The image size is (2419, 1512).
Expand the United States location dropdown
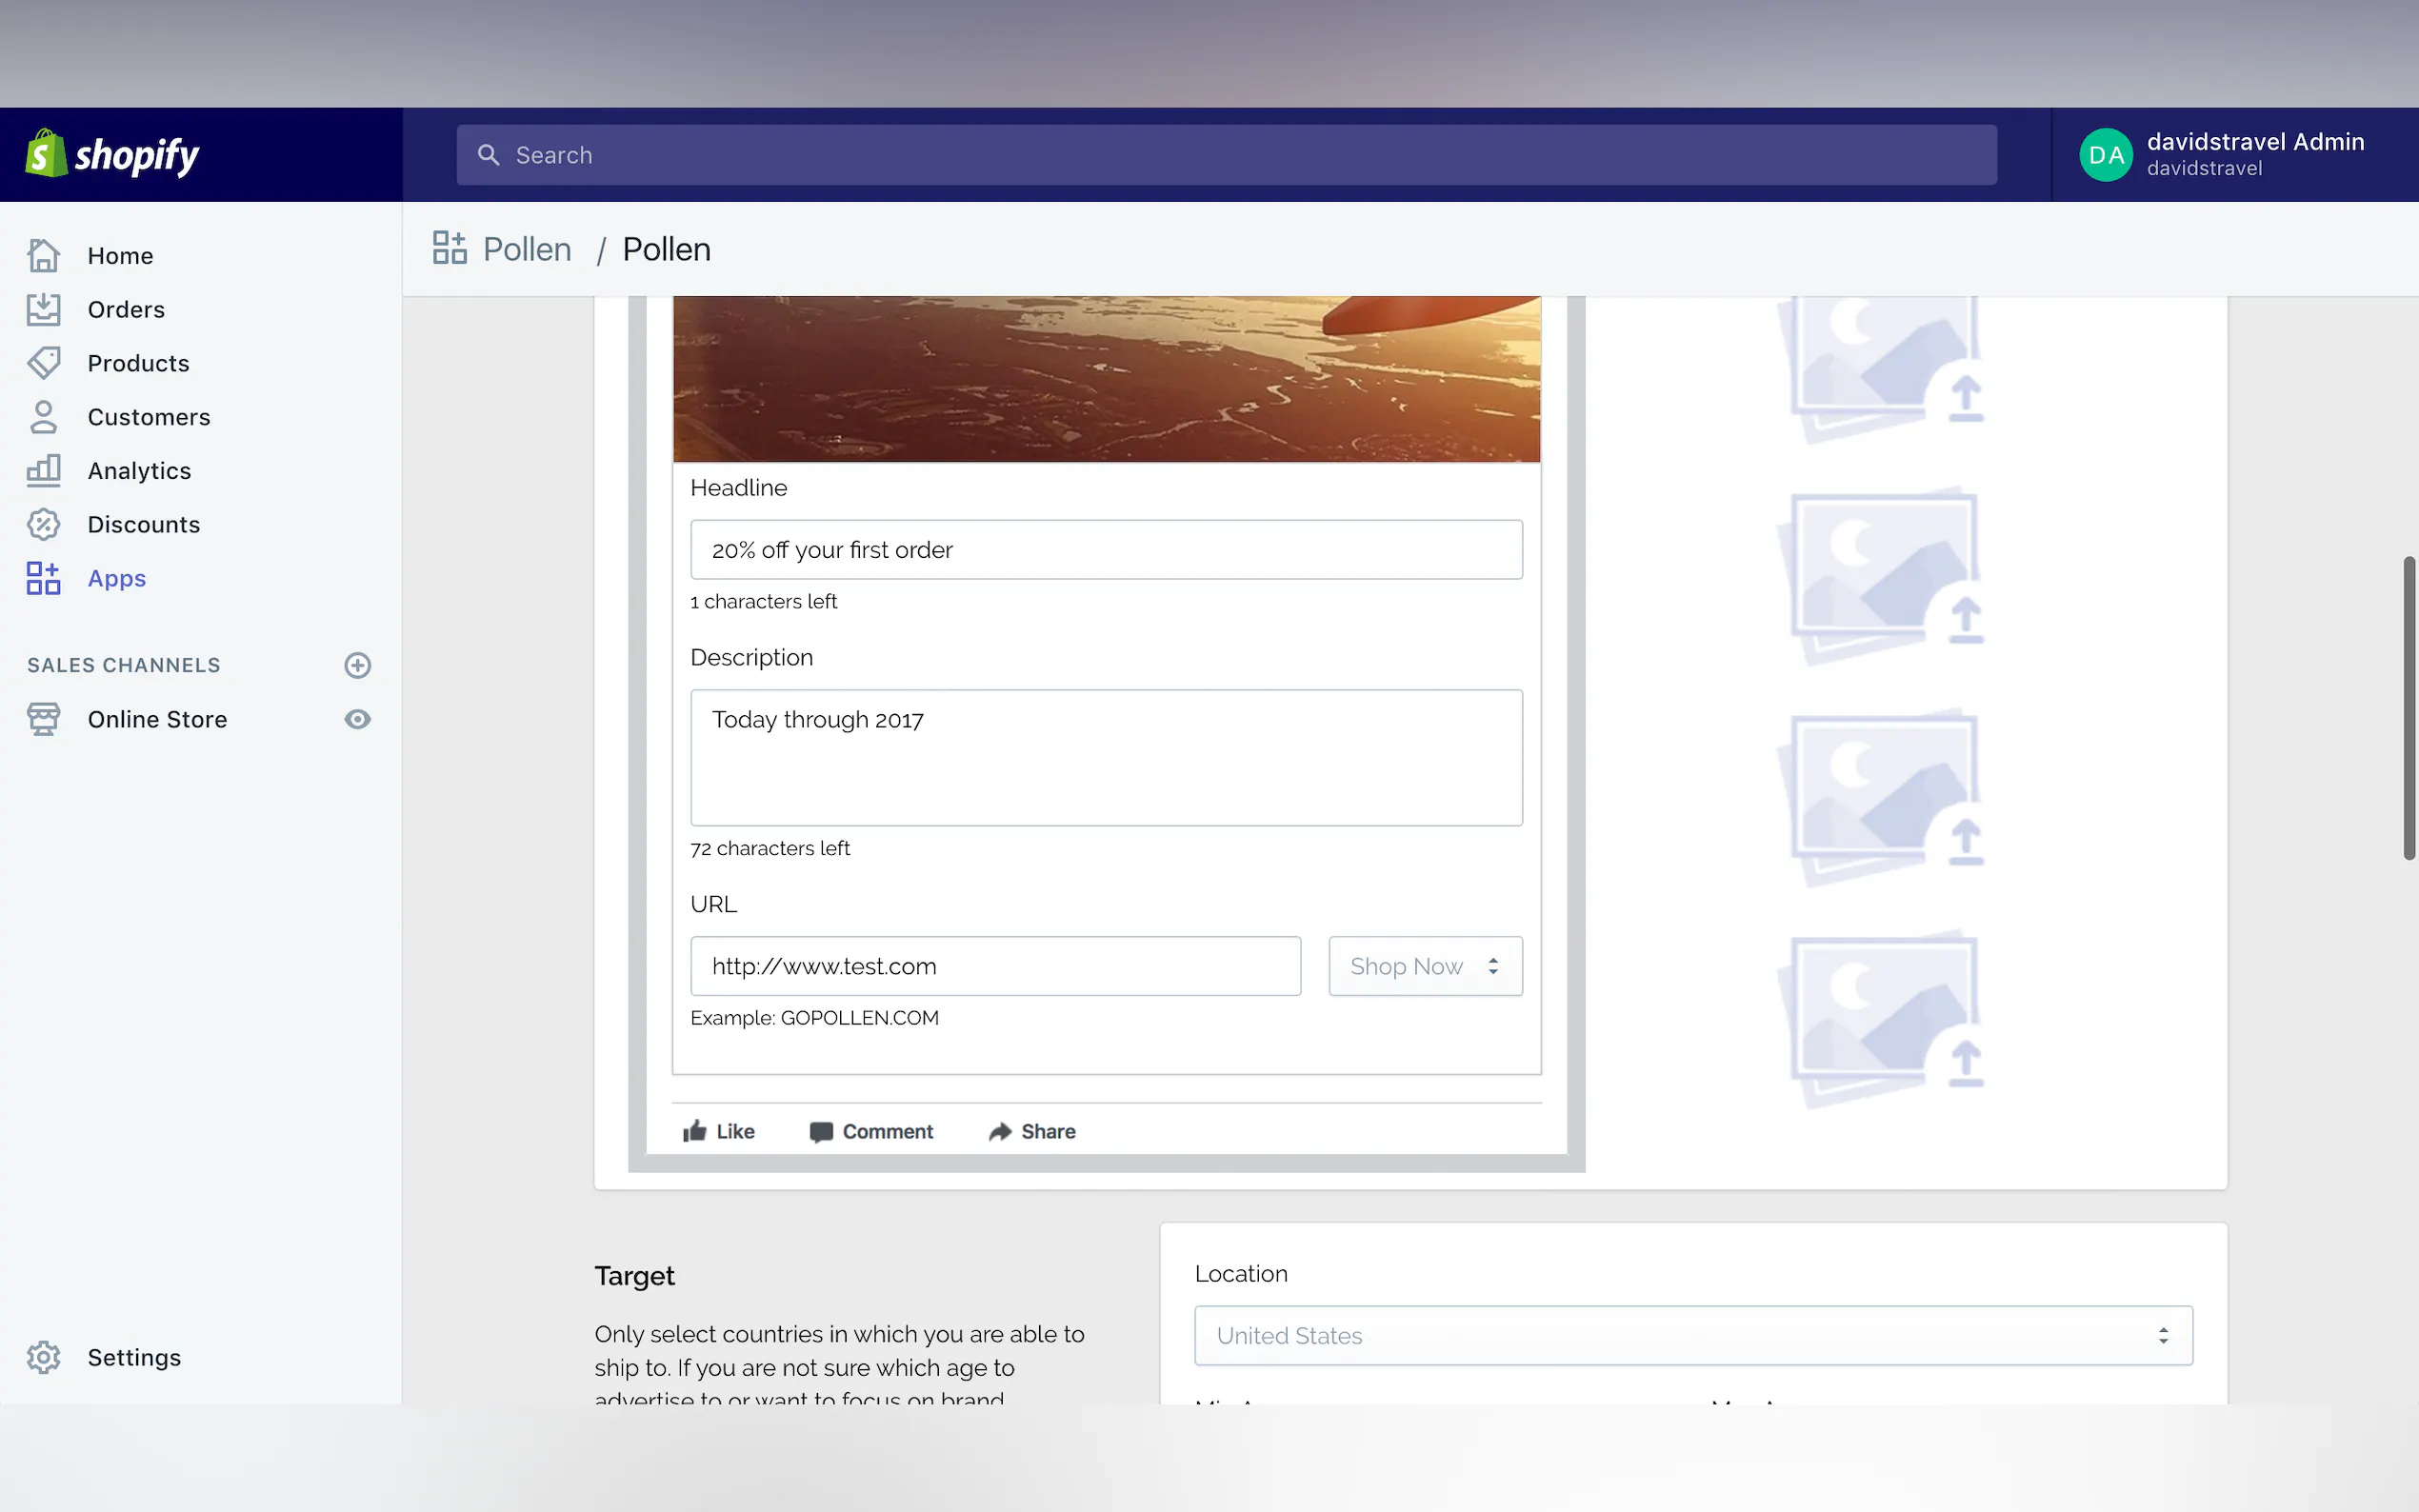(x=1692, y=1335)
